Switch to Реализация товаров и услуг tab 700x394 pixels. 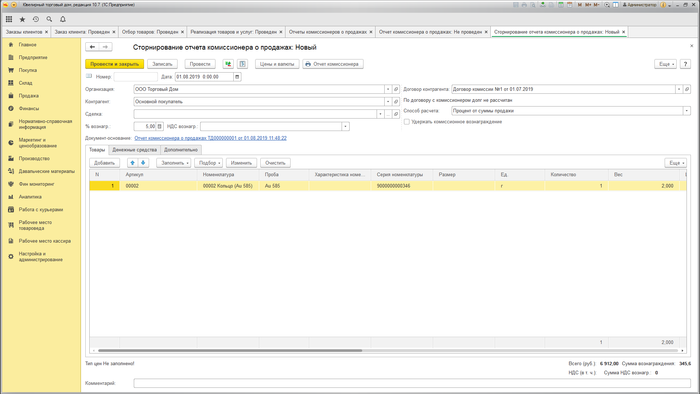tap(233, 32)
